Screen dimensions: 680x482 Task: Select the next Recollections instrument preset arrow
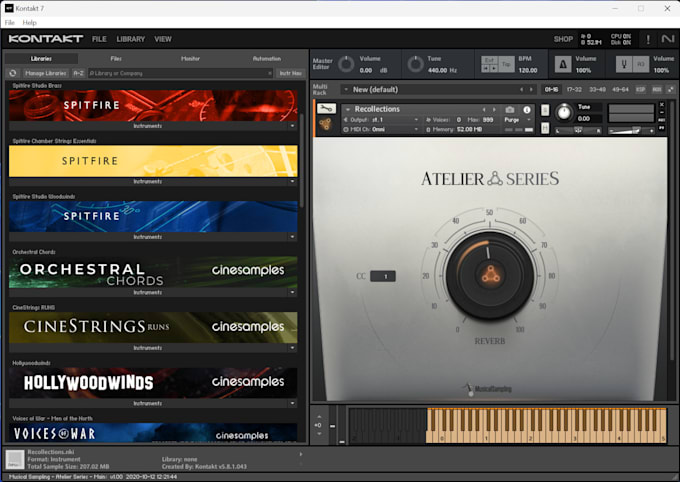coord(494,109)
